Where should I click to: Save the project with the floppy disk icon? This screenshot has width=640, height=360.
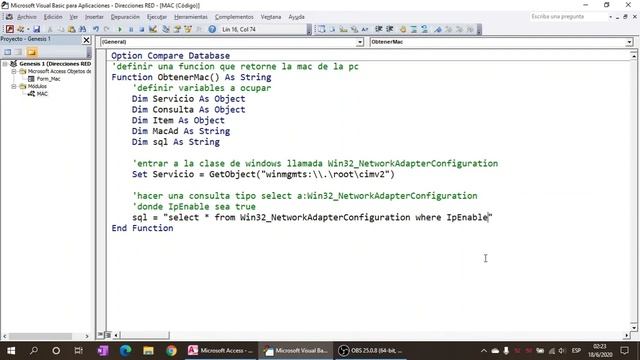[37, 29]
